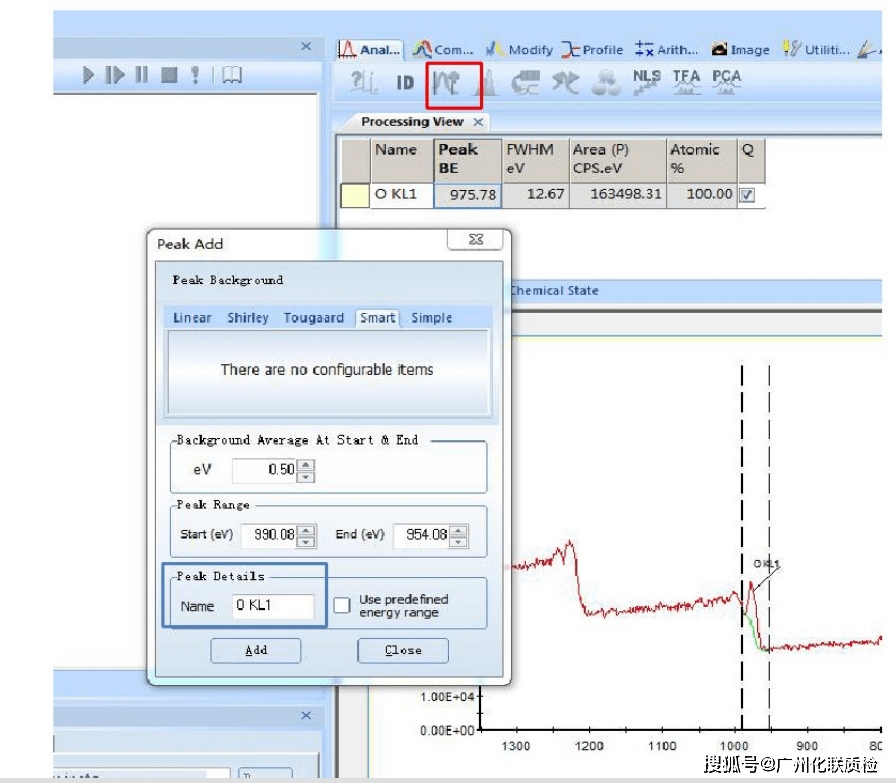Decrease the End (eV) value
896x783 pixels.
458,541
